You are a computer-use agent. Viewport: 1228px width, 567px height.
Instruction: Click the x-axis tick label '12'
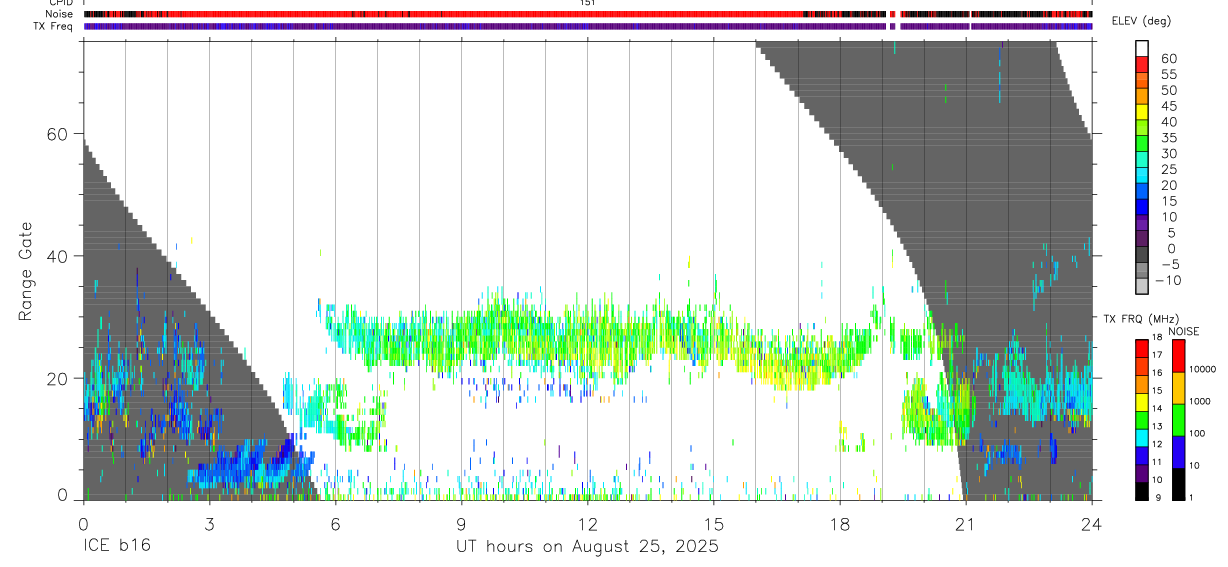point(587,523)
